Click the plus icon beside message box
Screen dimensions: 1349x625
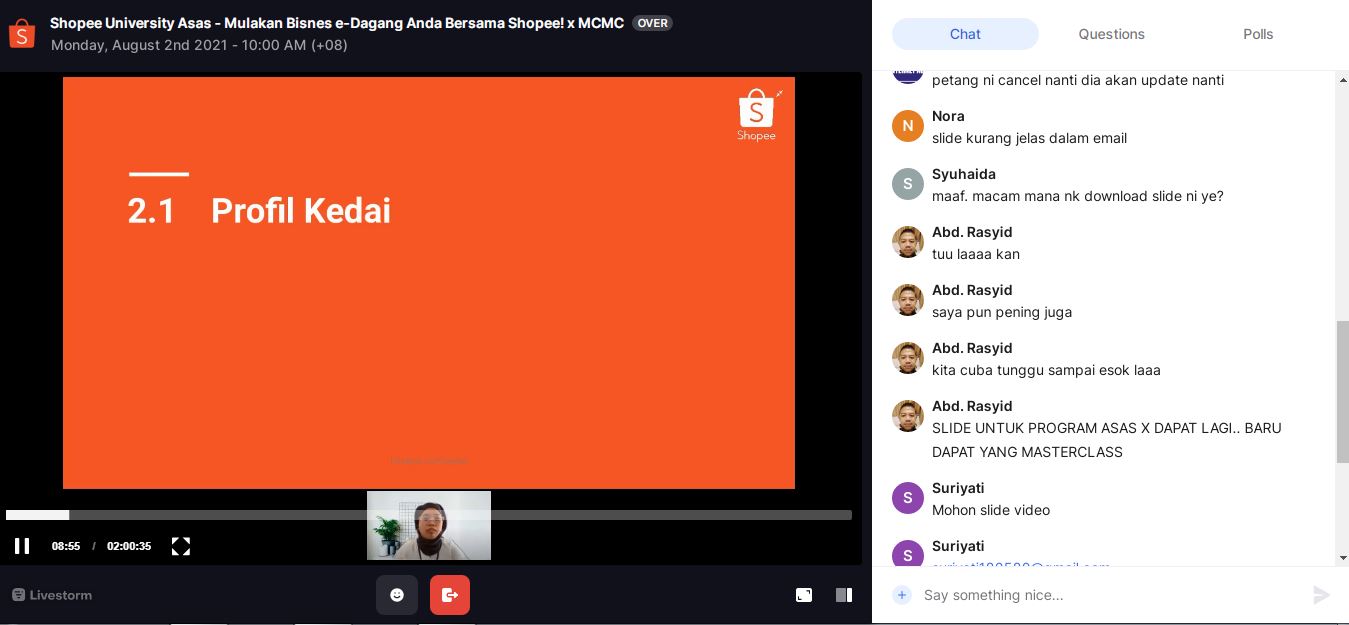point(902,595)
